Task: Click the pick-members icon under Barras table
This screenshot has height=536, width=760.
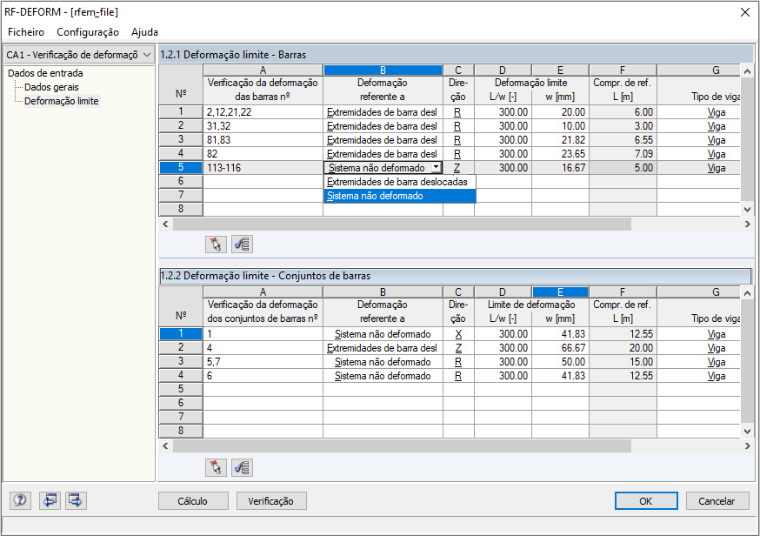Action: tap(216, 244)
